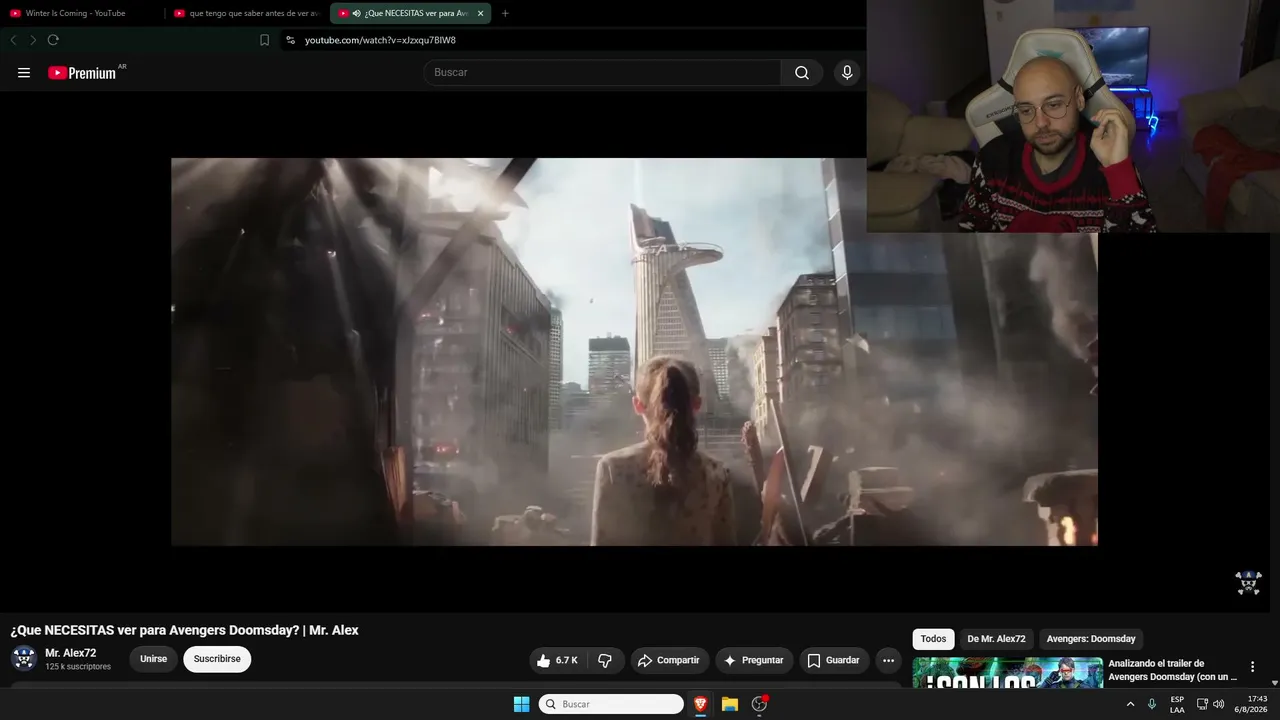Viewport: 1280px width, 720px height.
Task: Open network settings icon in system tray
Action: coord(1202,704)
